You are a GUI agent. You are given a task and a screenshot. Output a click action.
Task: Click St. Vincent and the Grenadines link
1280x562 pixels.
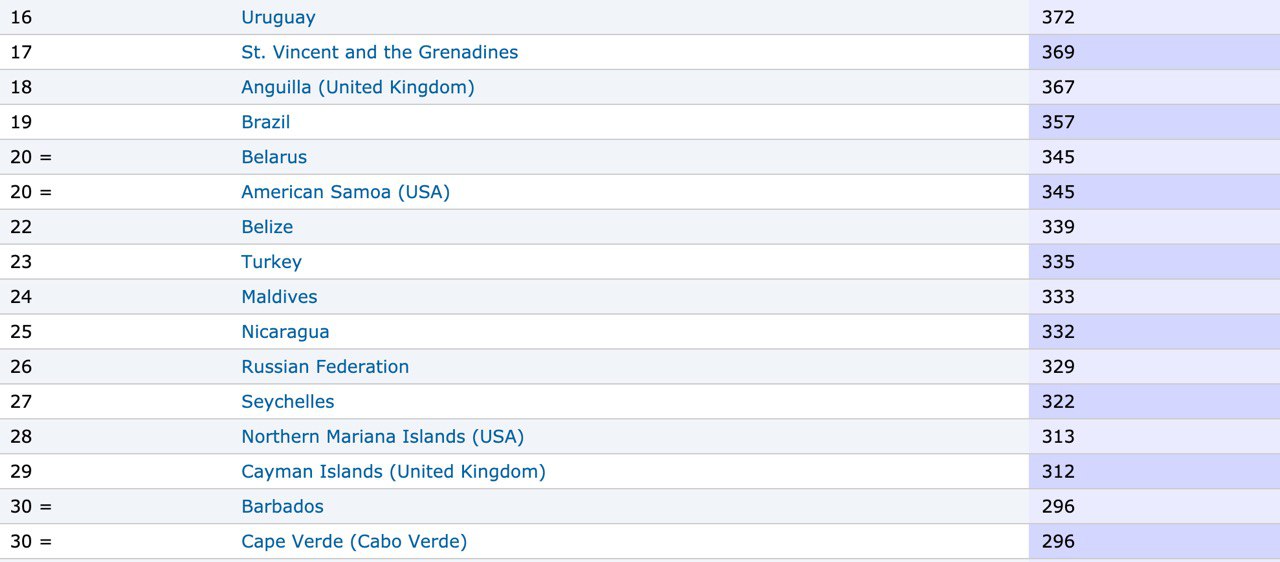point(379,52)
